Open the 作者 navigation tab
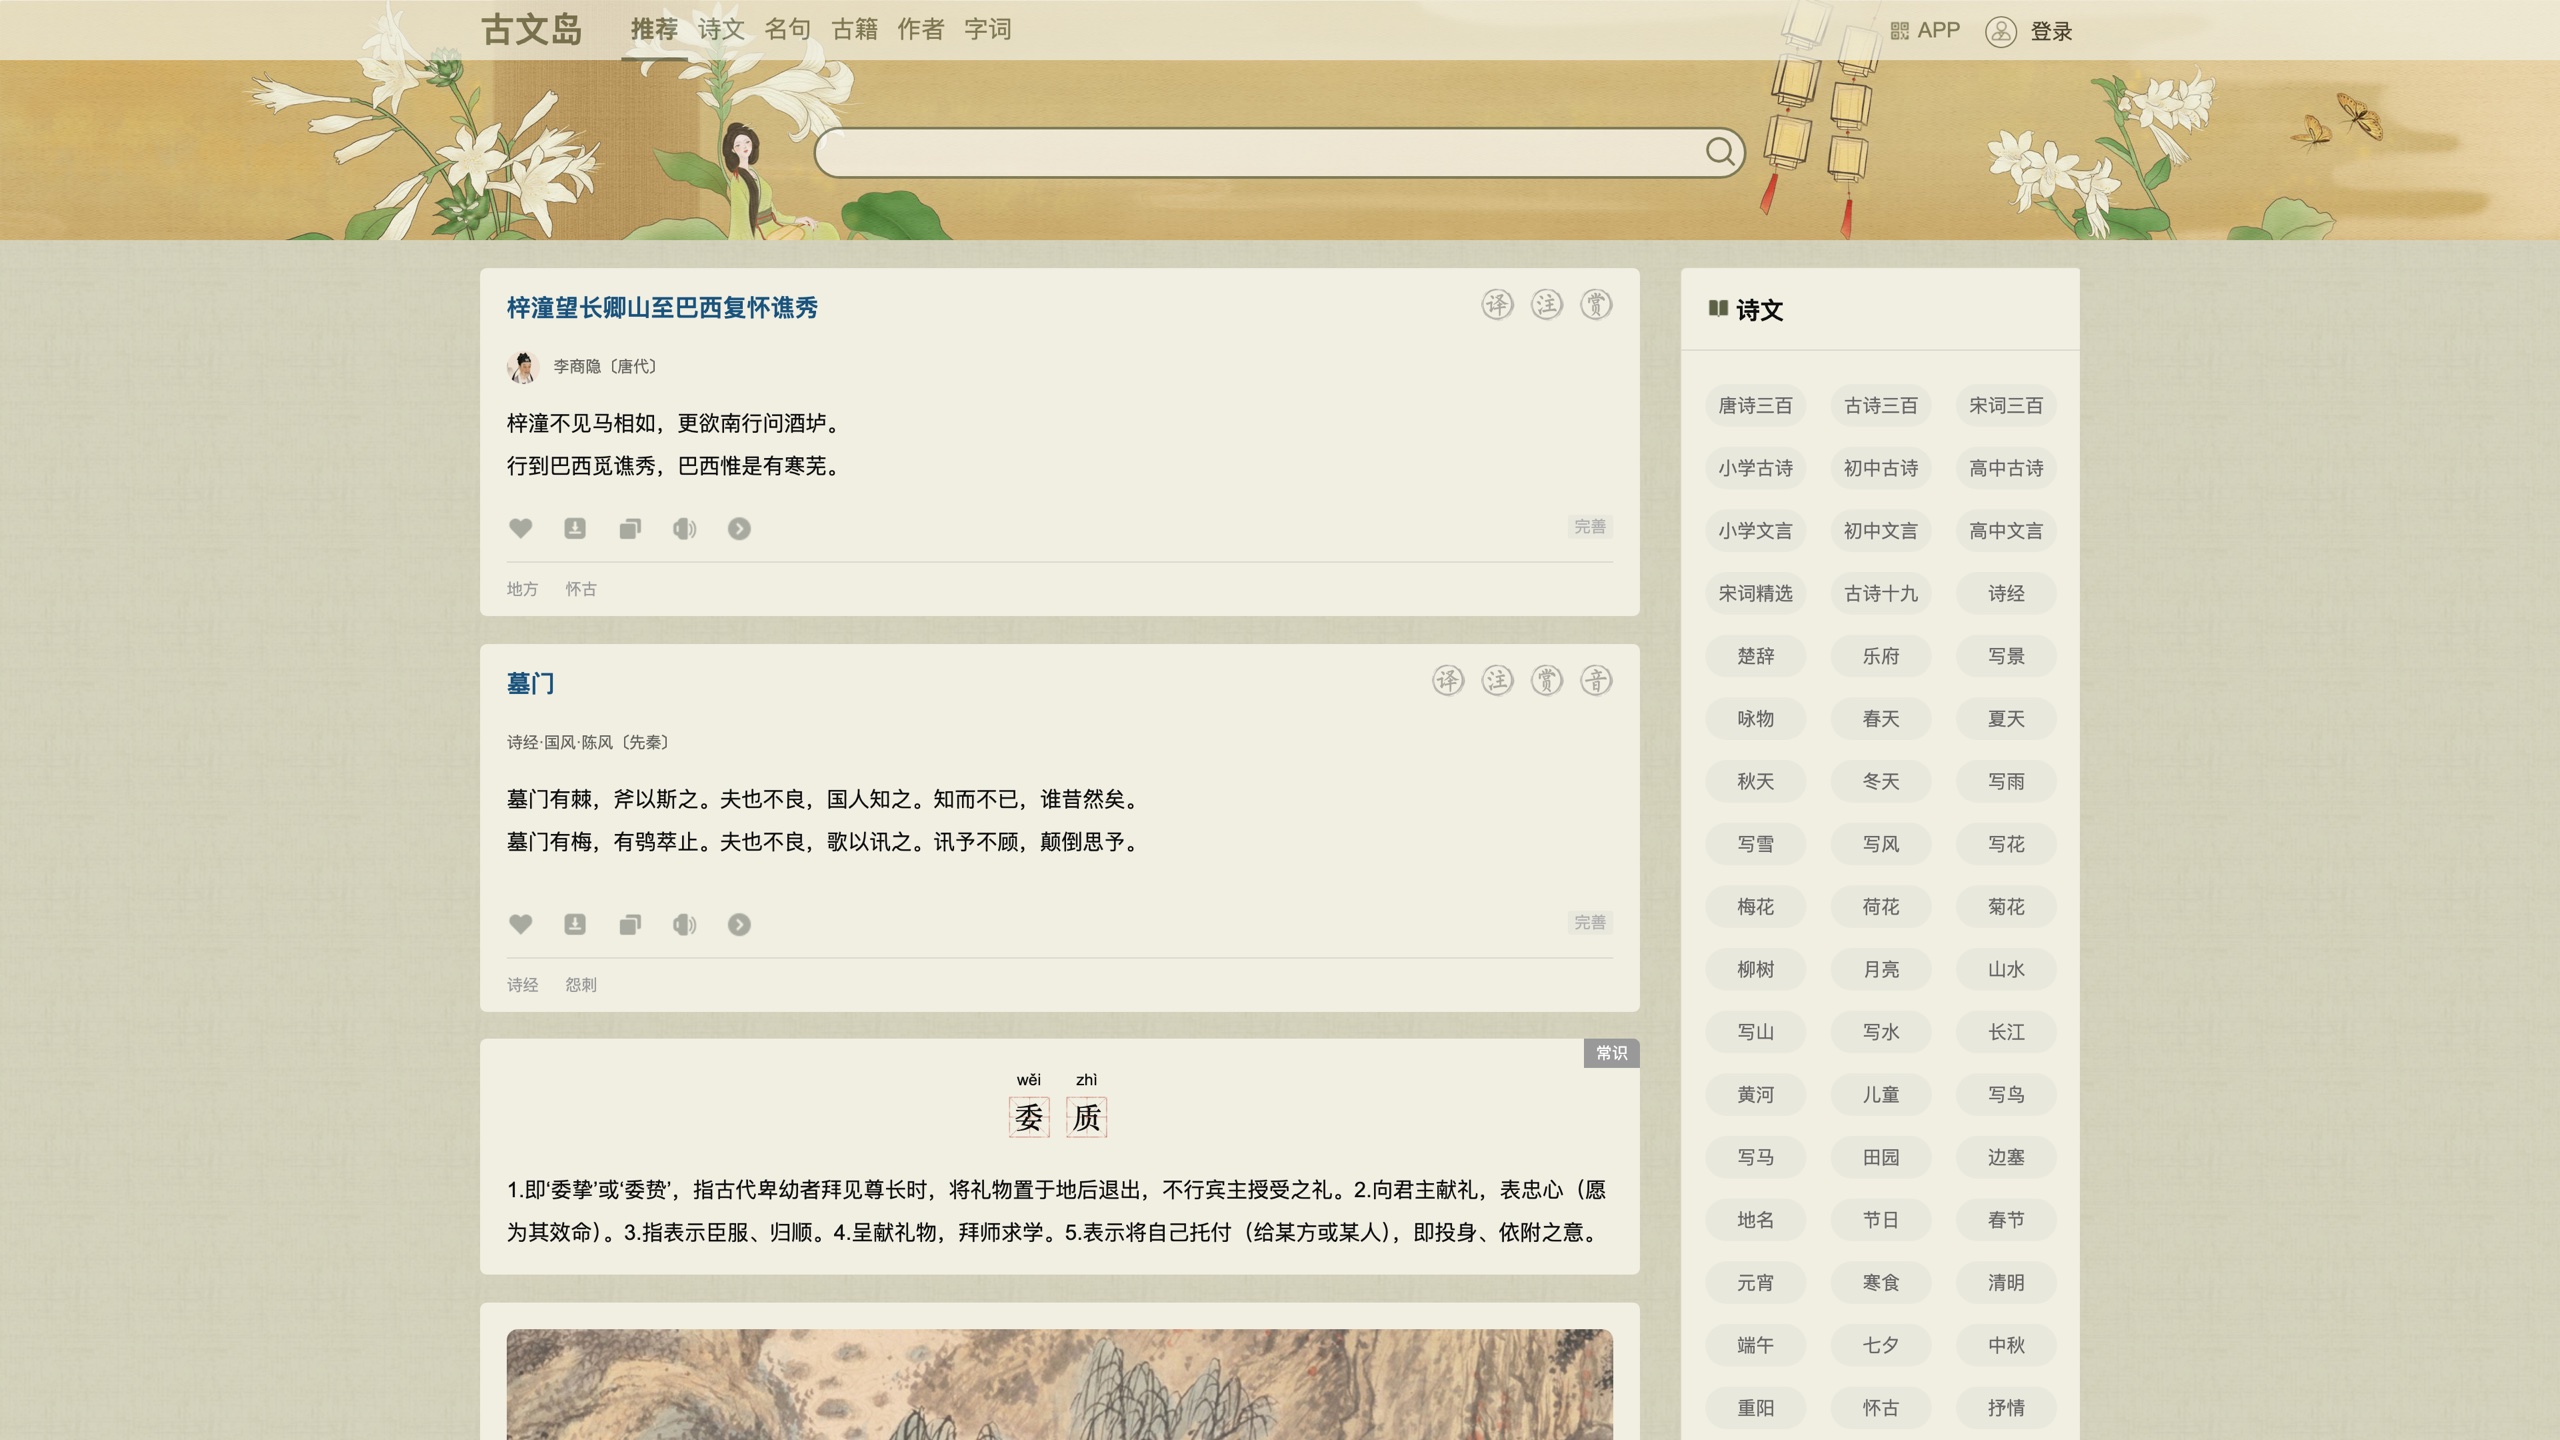Viewport: 2560px width, 1440px height. [x=921, y=30]
